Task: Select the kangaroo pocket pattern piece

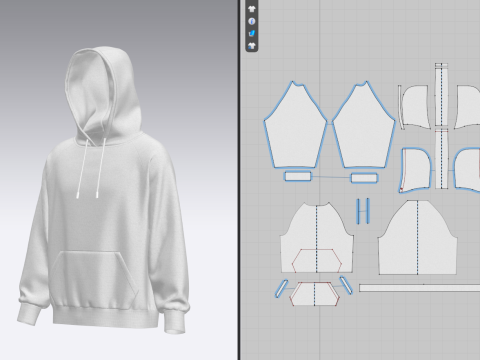Action: (315, 294)
